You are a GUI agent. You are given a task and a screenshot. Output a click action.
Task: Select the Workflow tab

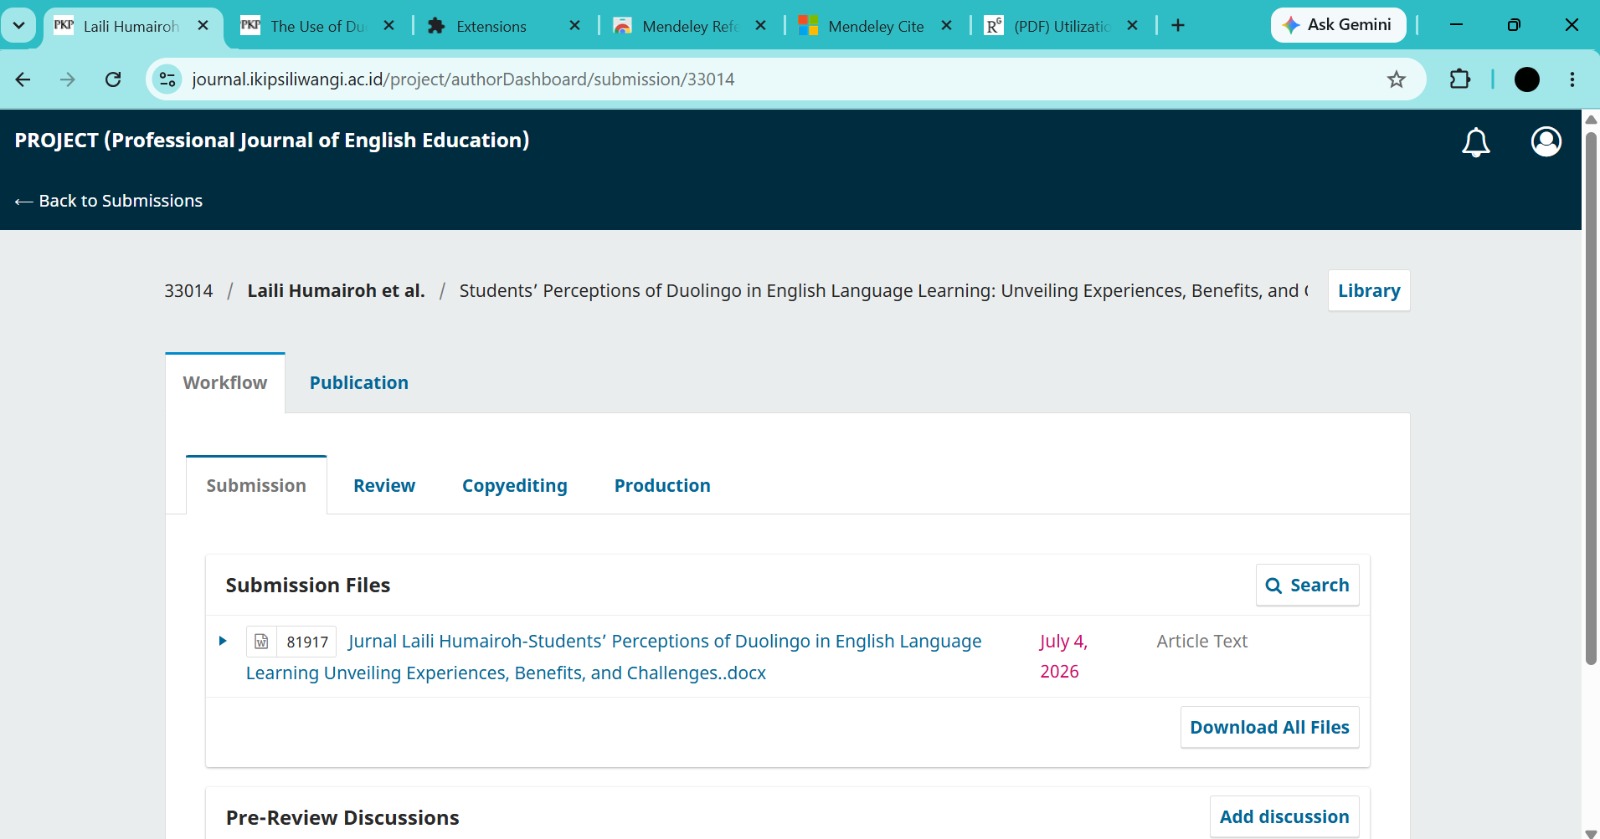[225, 383]
